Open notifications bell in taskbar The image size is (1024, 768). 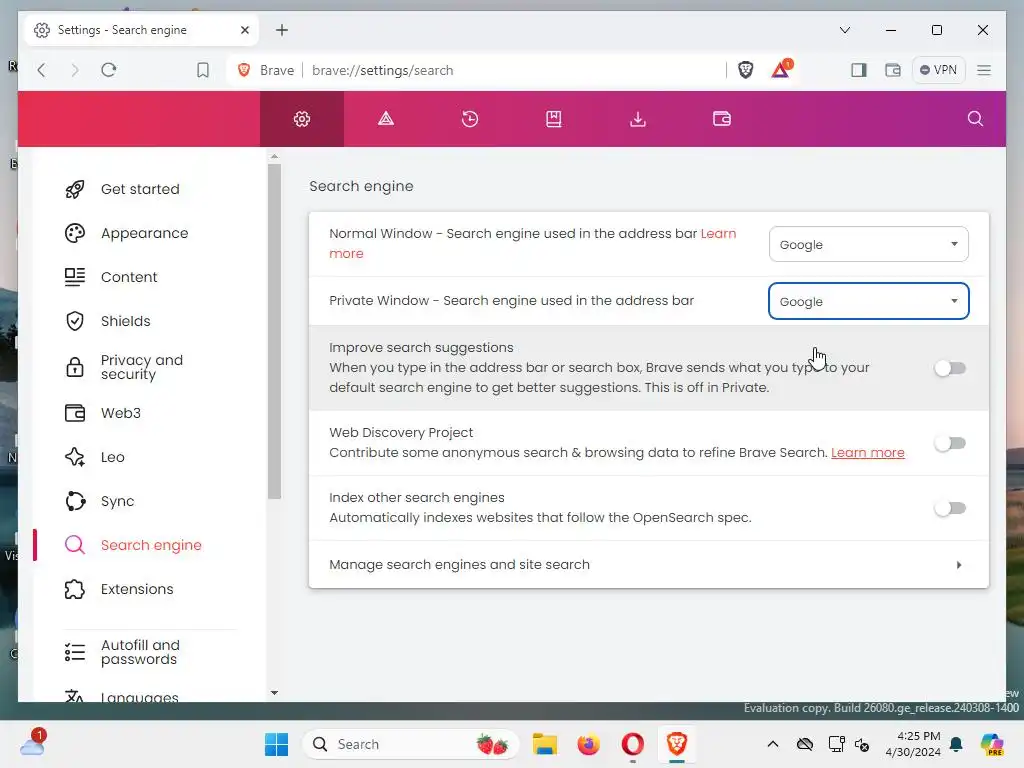[x=956, y=744]
